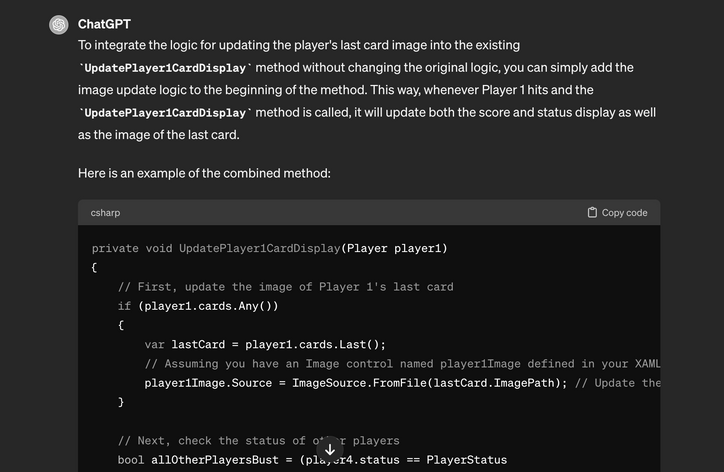Click the var lastCard assignment line

pyautogui.click(x=265, y=345)
